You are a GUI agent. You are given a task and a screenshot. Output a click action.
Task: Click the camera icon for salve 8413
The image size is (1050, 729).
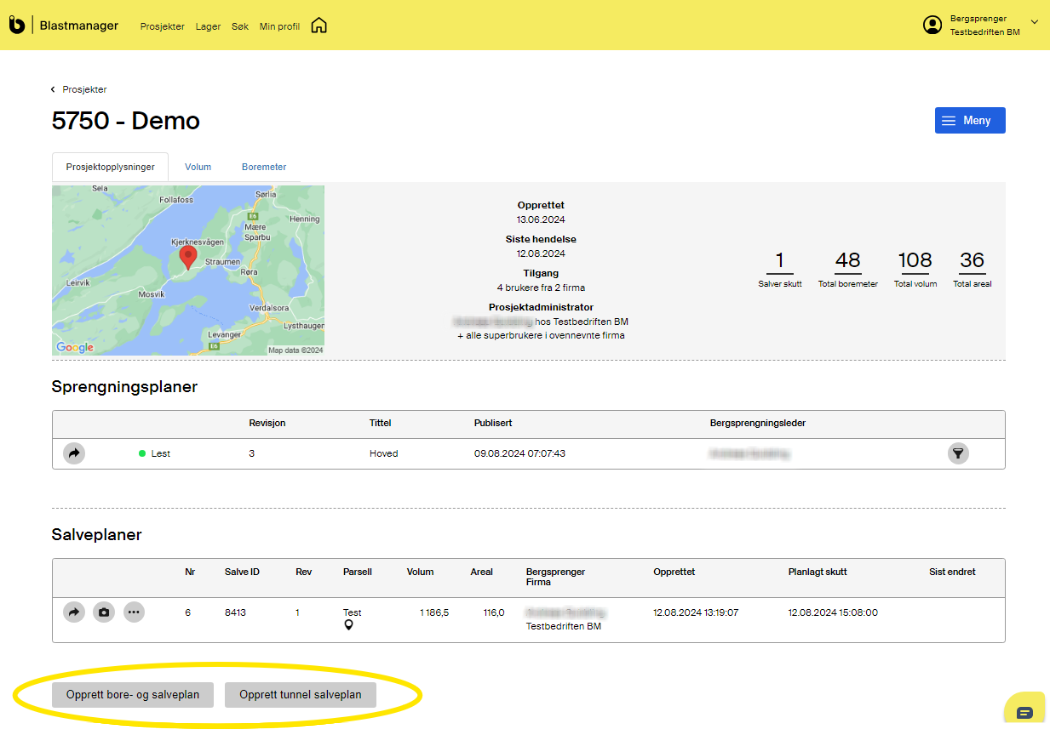pyautogui.click(x=104, y=612)
